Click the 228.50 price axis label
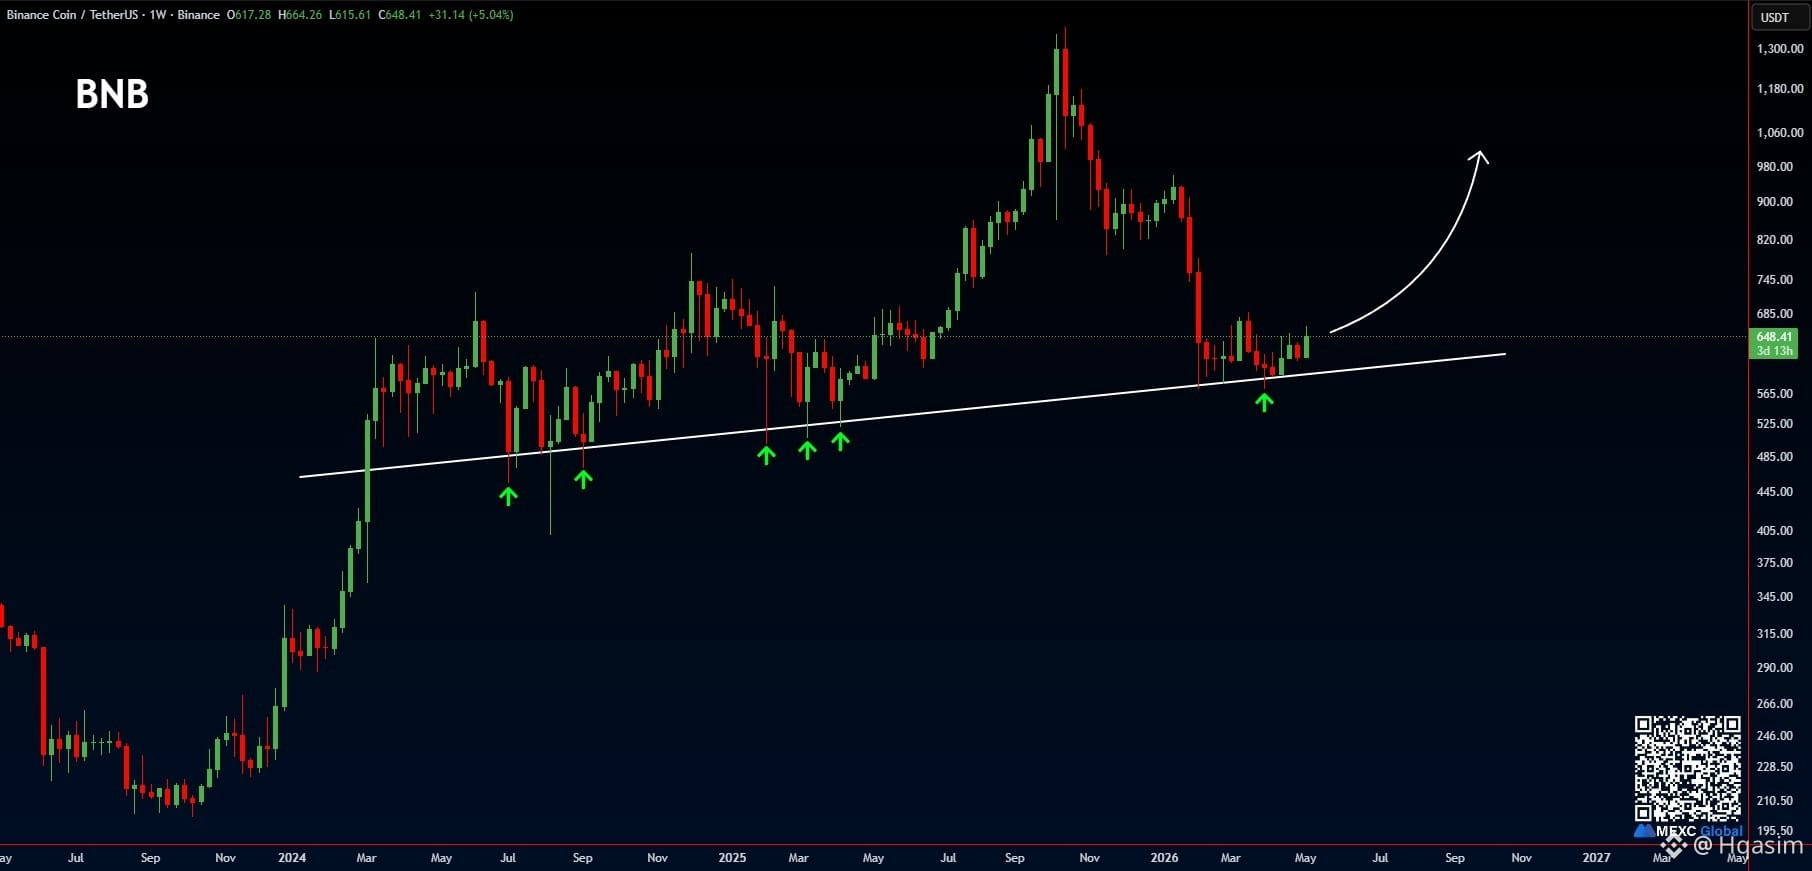Image resolution: width=1812 pixels, height=871 pixels. click(x=1775, y=767)
